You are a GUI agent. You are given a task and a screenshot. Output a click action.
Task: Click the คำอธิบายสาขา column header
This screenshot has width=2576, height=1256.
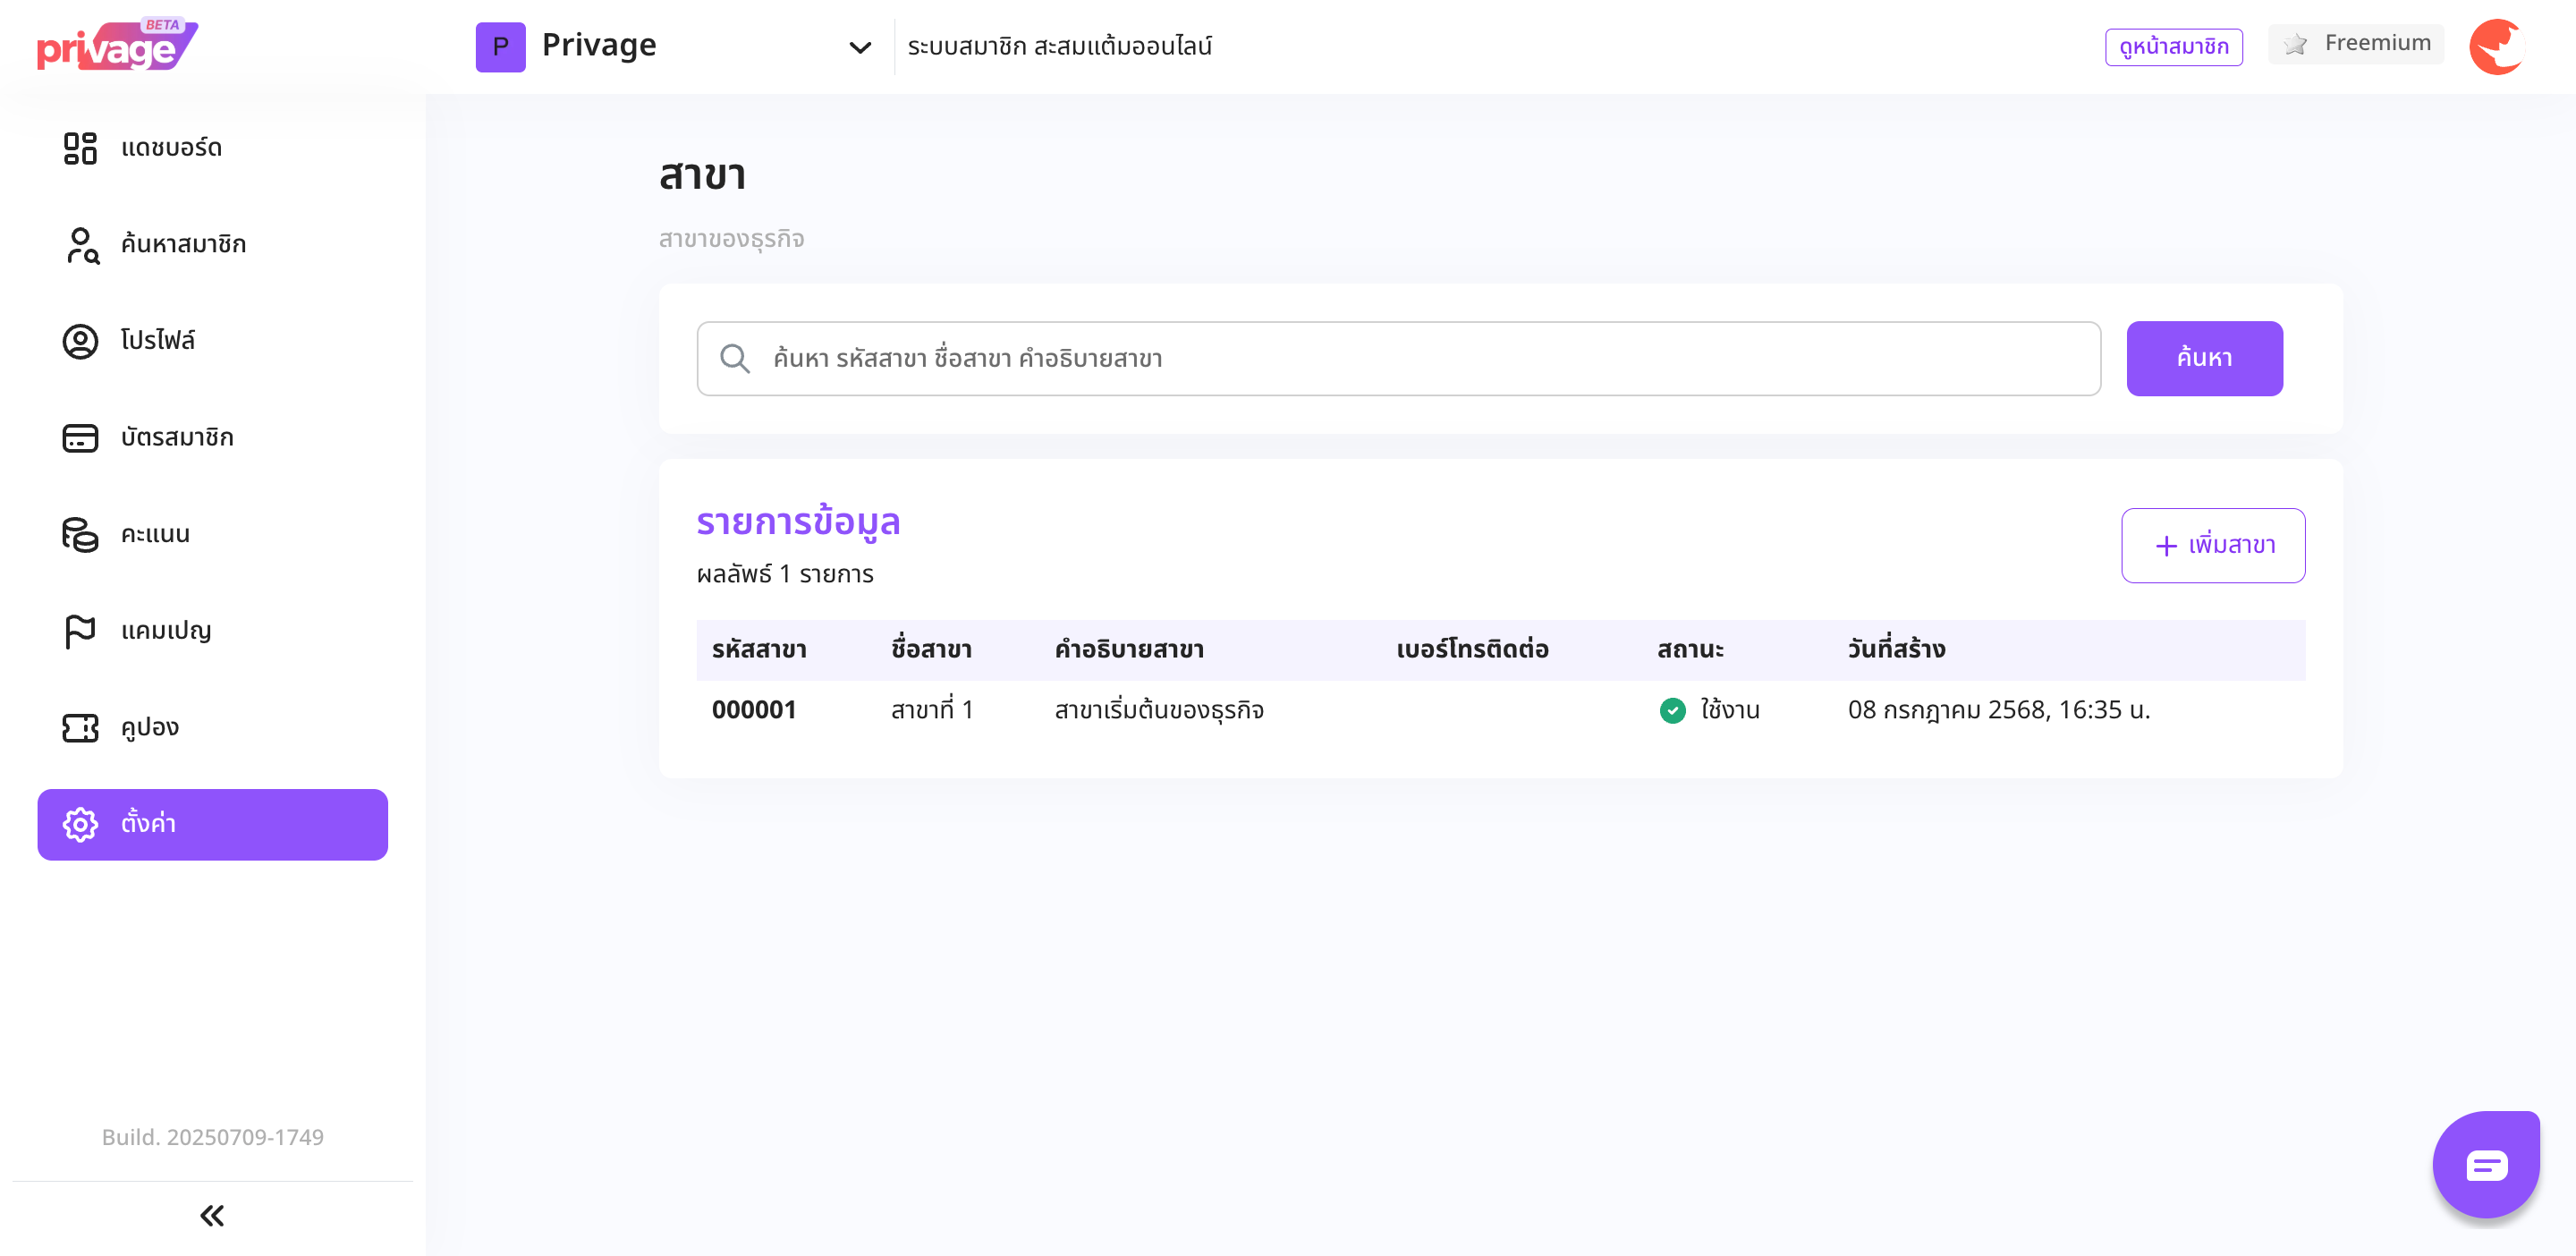tap(1129, 650)
